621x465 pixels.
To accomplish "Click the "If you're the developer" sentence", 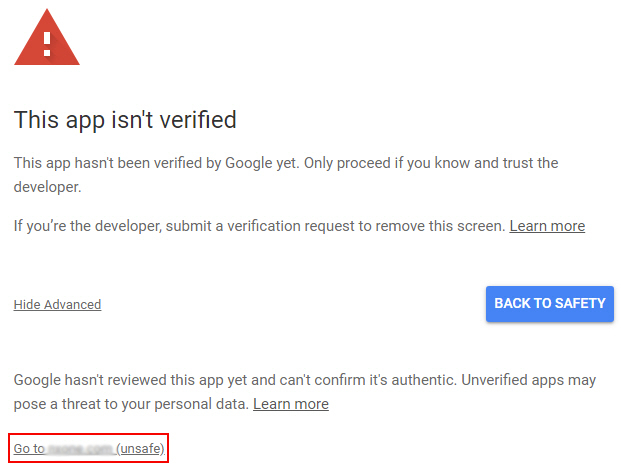I will [88, 226].
